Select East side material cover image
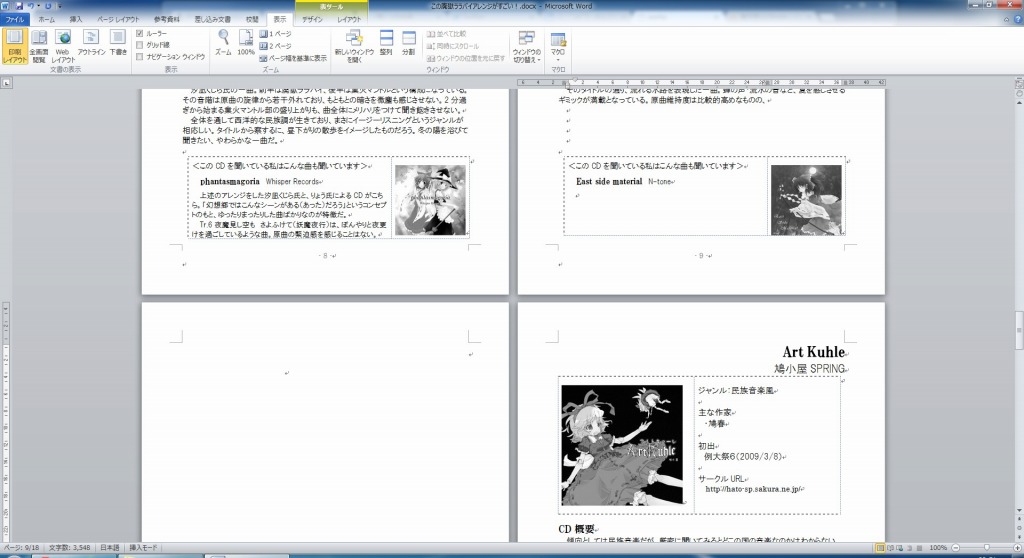The height and width of the screenshot is (558, 1024). 806,200
